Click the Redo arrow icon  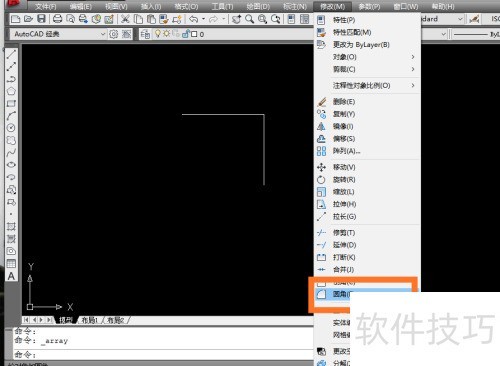click(213, 19)
